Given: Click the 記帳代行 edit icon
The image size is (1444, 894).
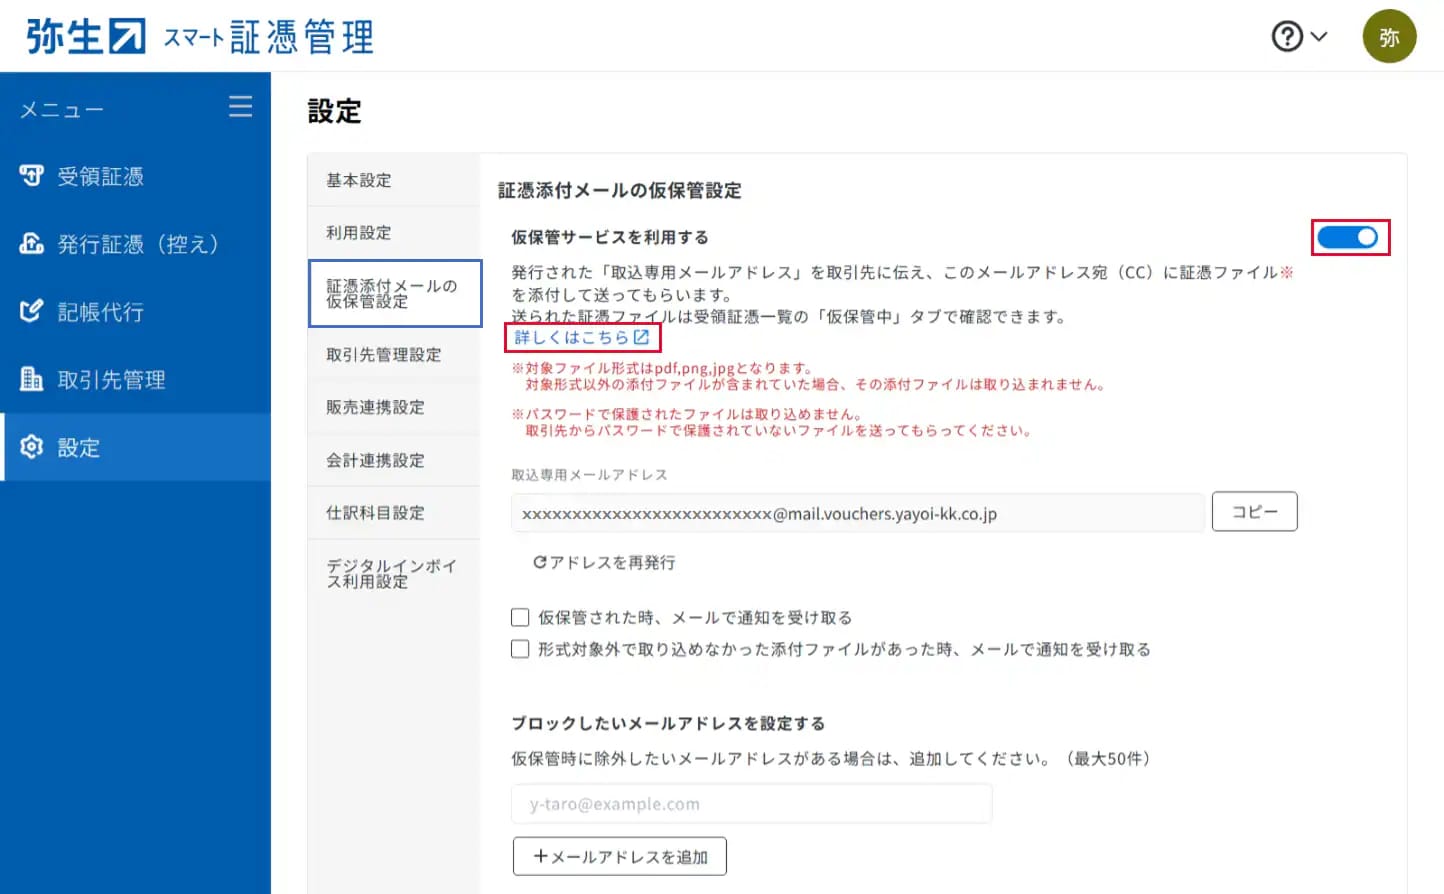Looking at the screenshot, I should pyautogui.click(x=31, y=311).
